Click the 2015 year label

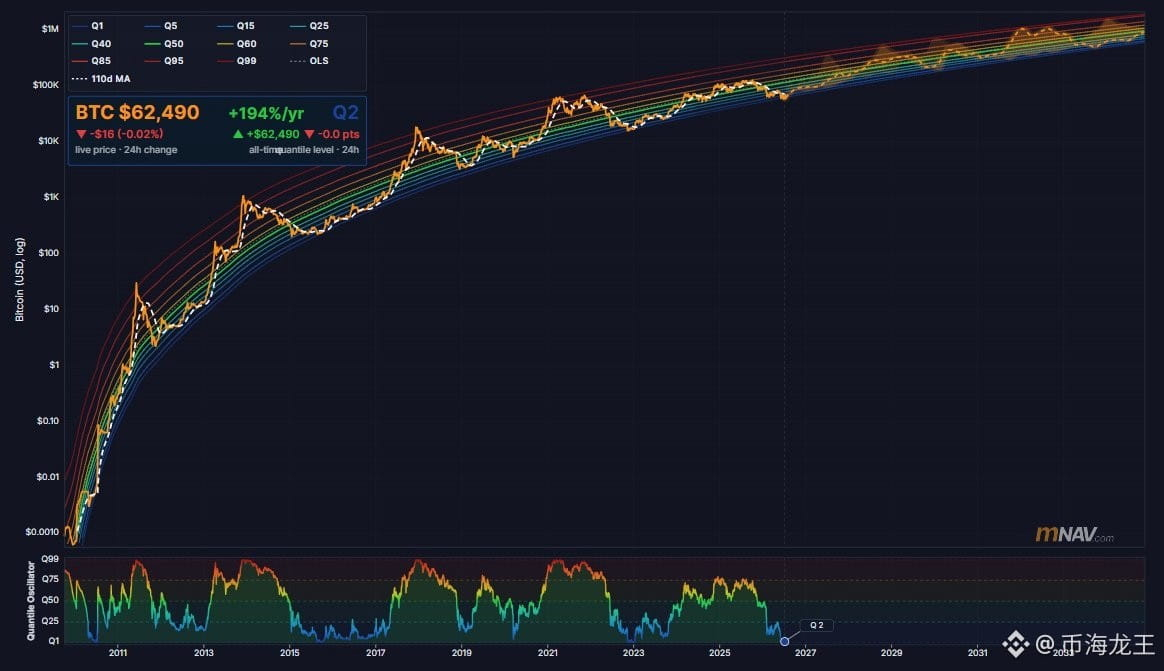coord(290,653)
